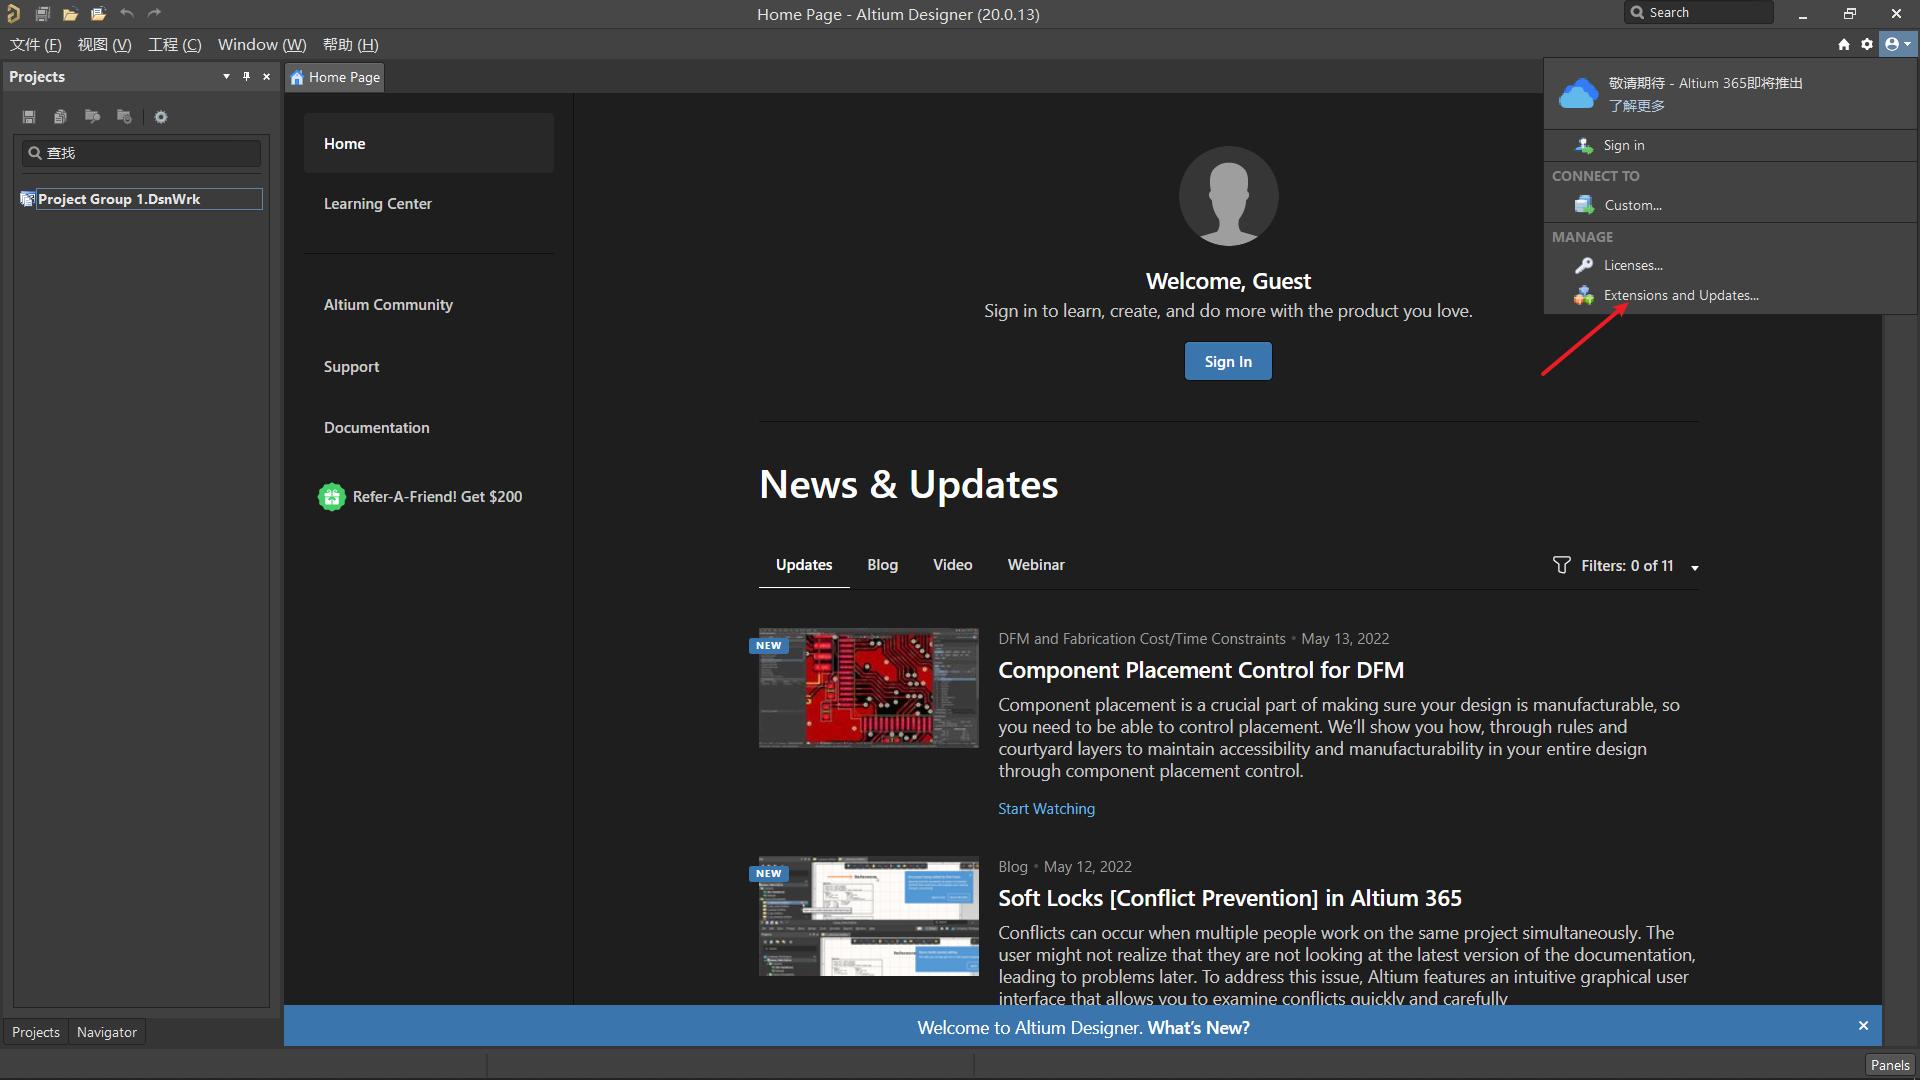Screen dimensions: 1920x1080
Task: Select Project Group 1.DsnWrk in tree
Action: [x=119, y=199]
